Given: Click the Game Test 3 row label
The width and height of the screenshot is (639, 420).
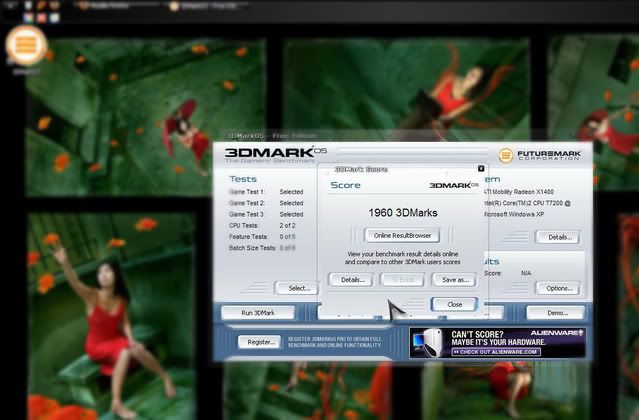Looking at the screenshot, I should coord(247,214).
